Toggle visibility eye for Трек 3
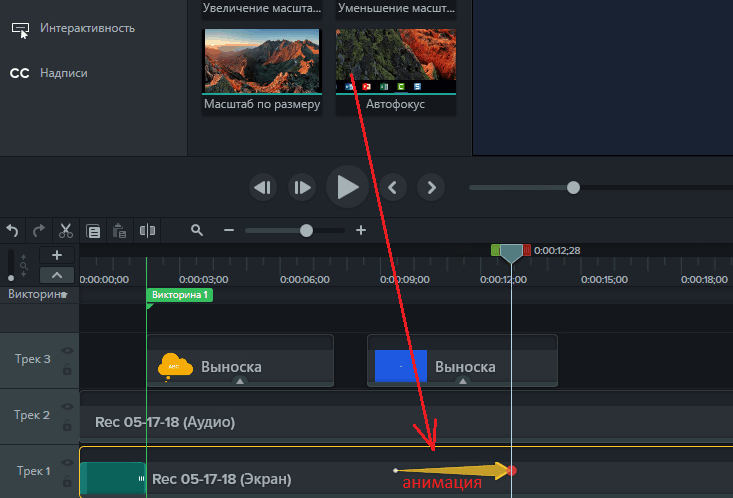The width and height of the screenshot is (733, 498). click(x=67, y=351)
